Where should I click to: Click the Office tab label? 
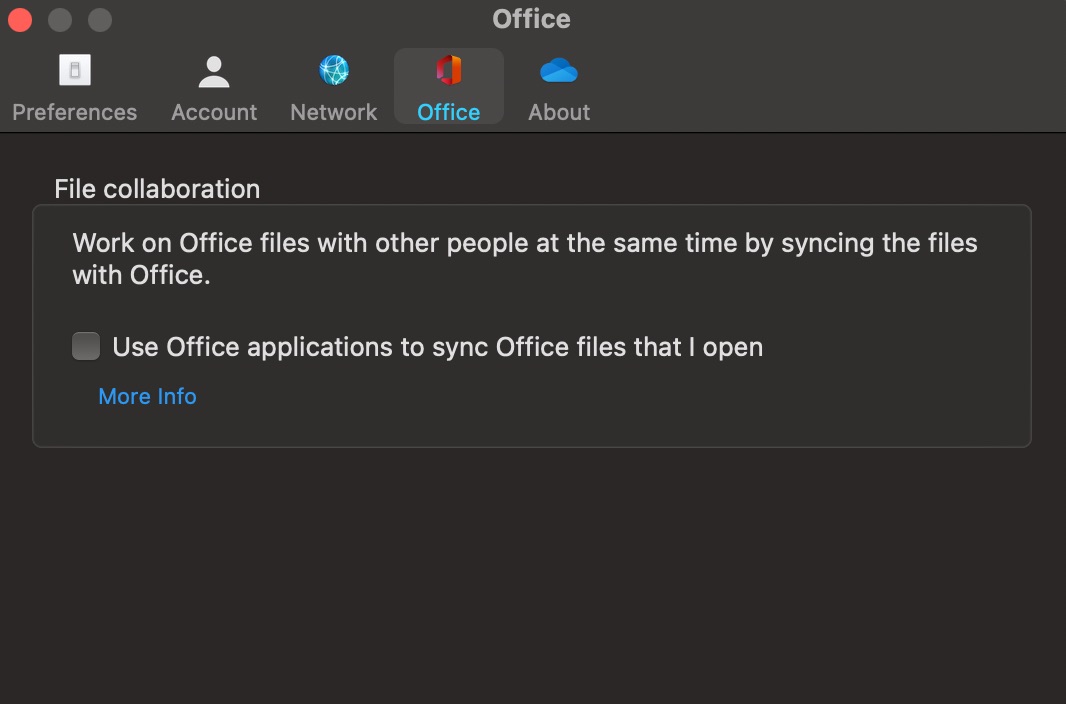448,112
